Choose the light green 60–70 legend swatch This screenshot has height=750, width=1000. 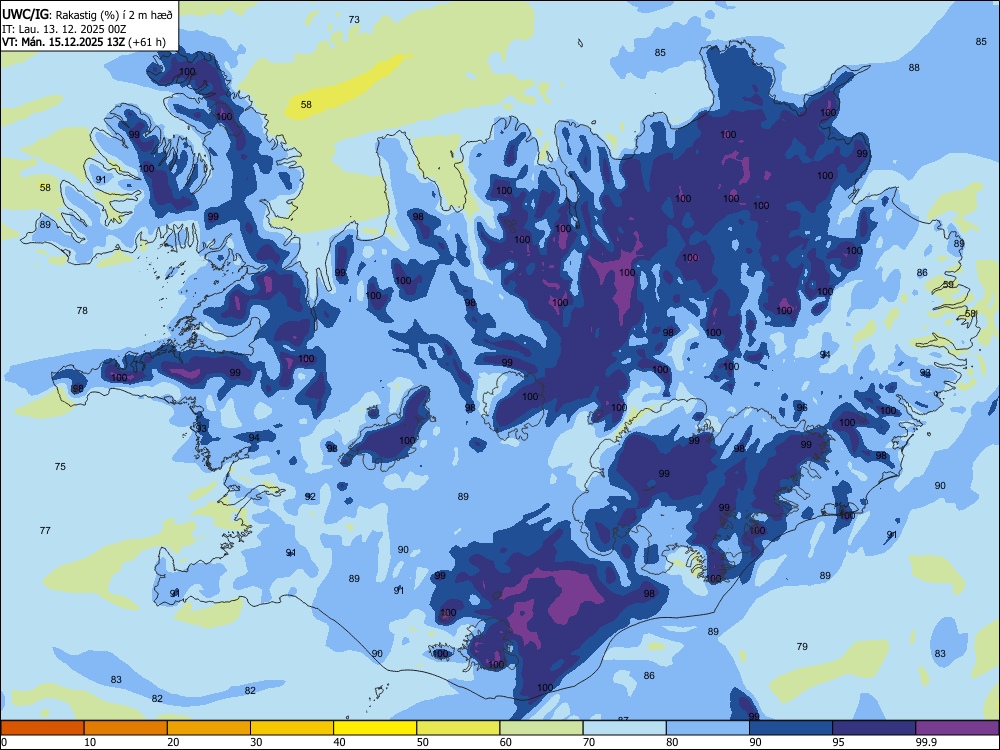click(541, 728)
